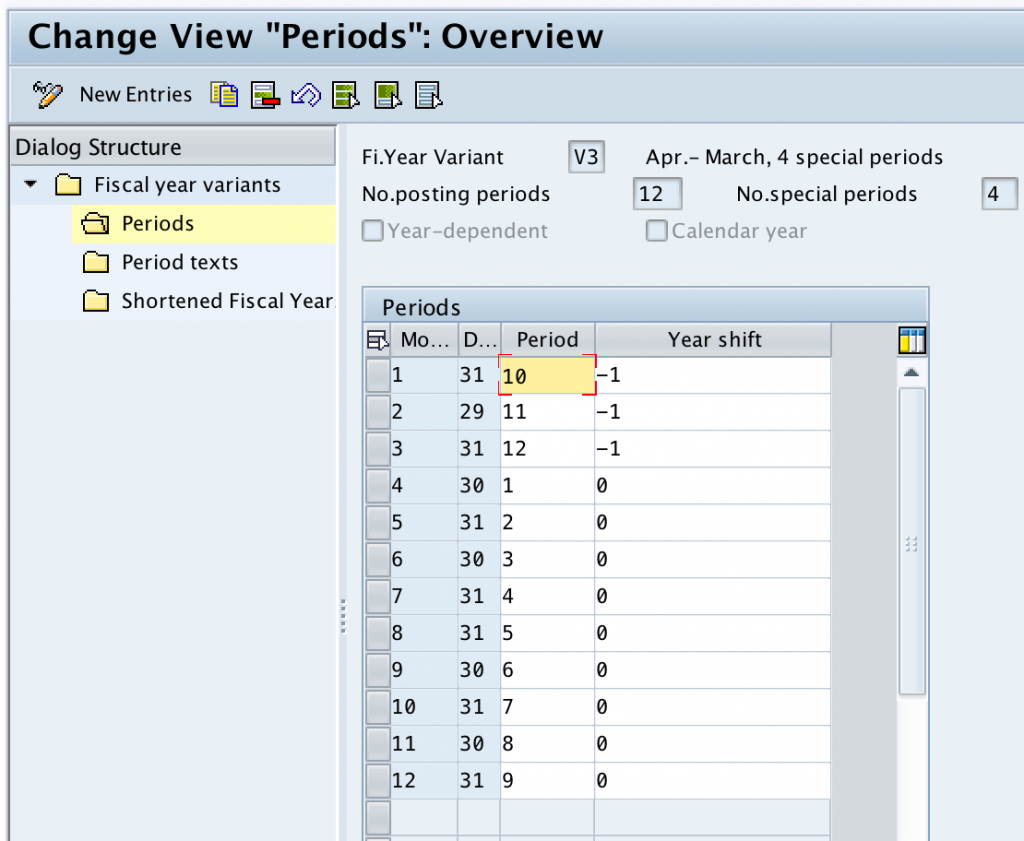Click the Period column header
The height and width of the screenshot is (841, 1024).
point(547,340)
